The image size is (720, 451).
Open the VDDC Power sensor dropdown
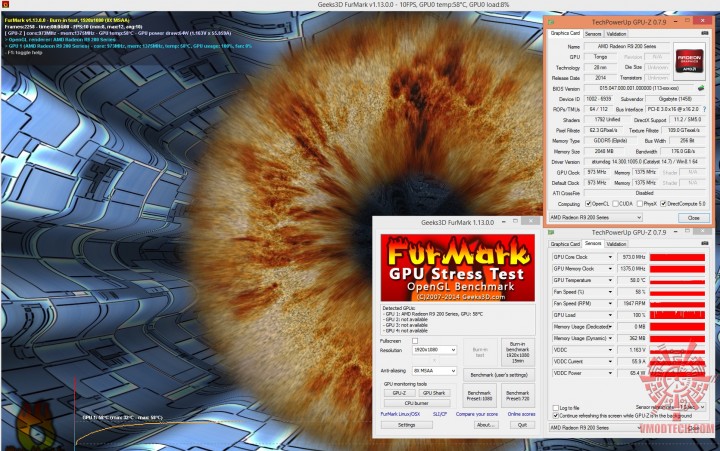click(x=610, y=373)
